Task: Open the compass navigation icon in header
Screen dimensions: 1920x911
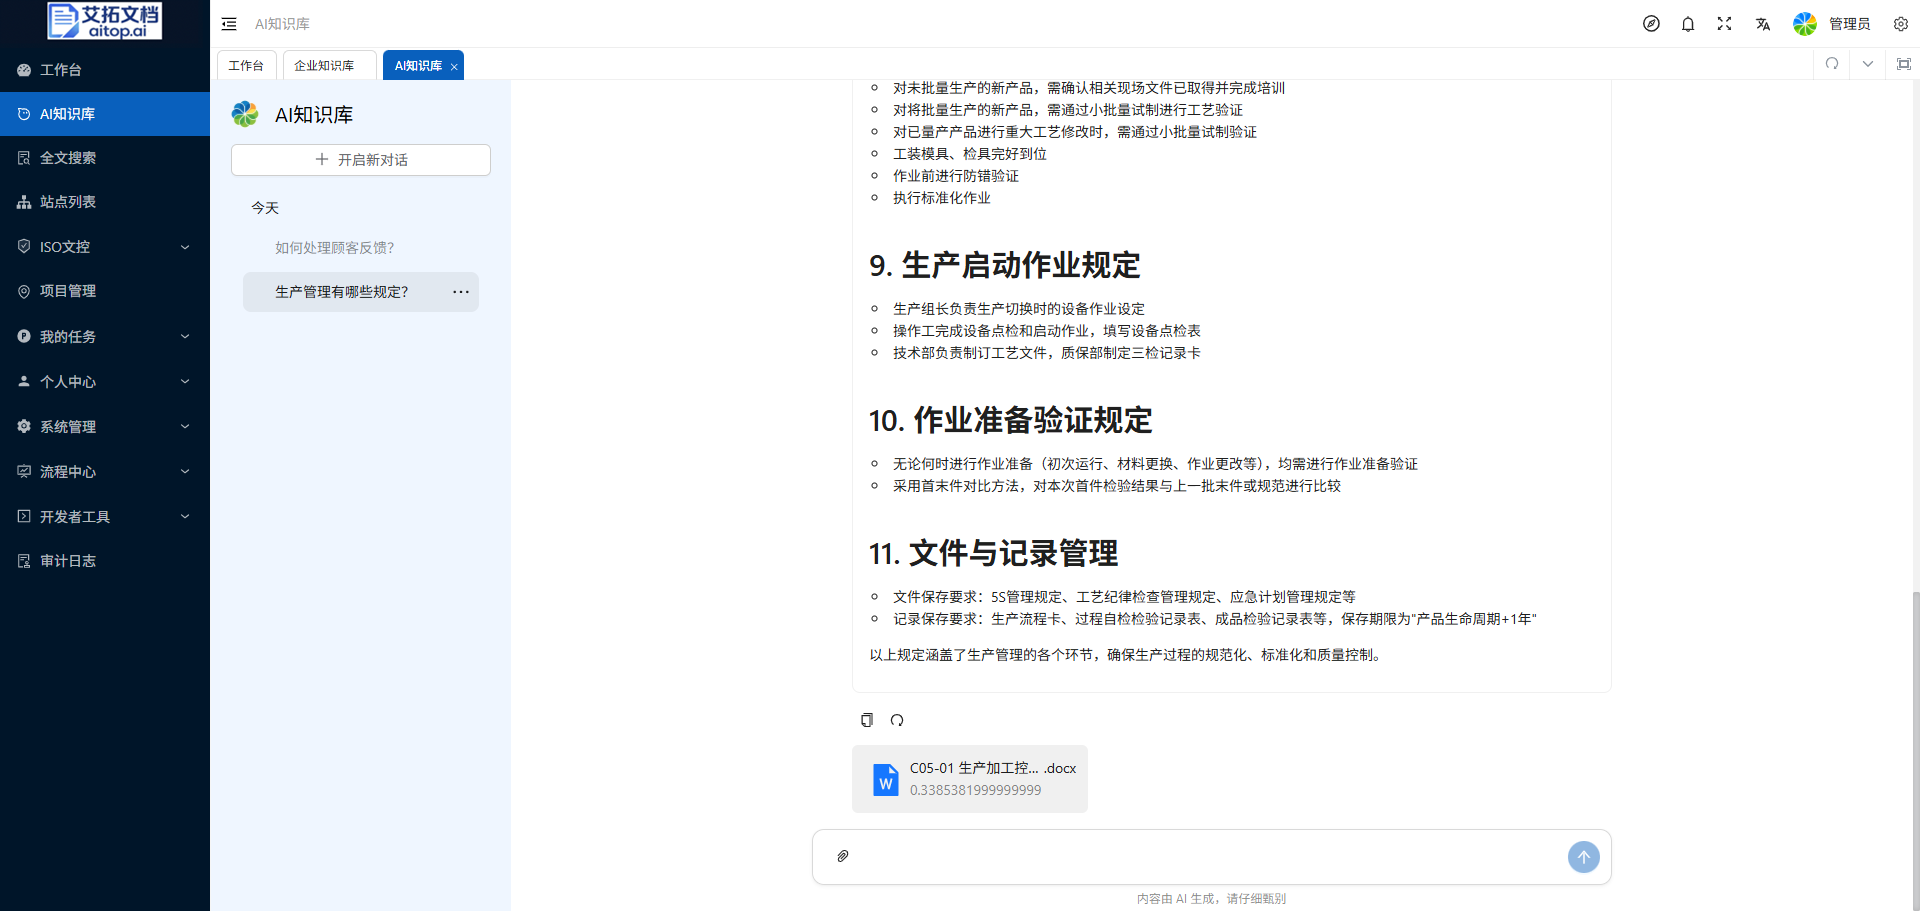Action: coord(1651,24)
